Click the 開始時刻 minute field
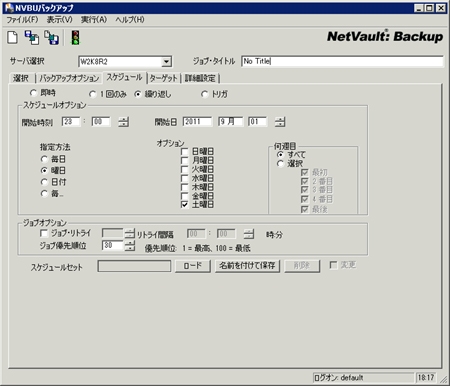Viewport: 450px width, 386px height. [101, 122]
